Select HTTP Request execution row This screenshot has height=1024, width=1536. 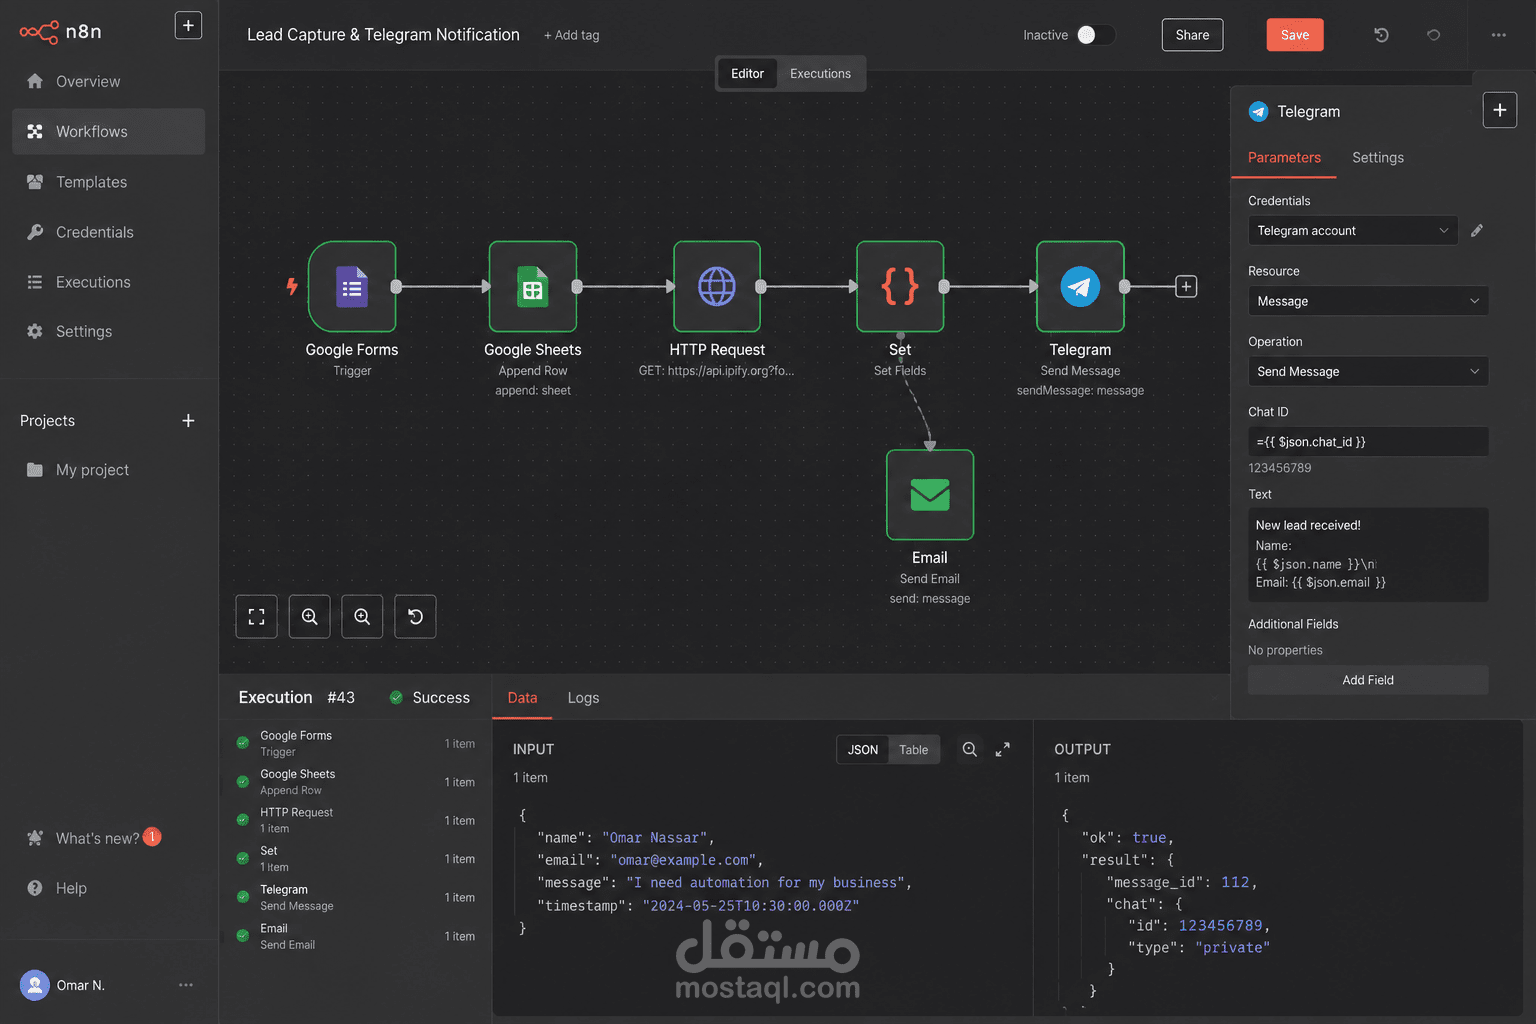coord(355,820)
